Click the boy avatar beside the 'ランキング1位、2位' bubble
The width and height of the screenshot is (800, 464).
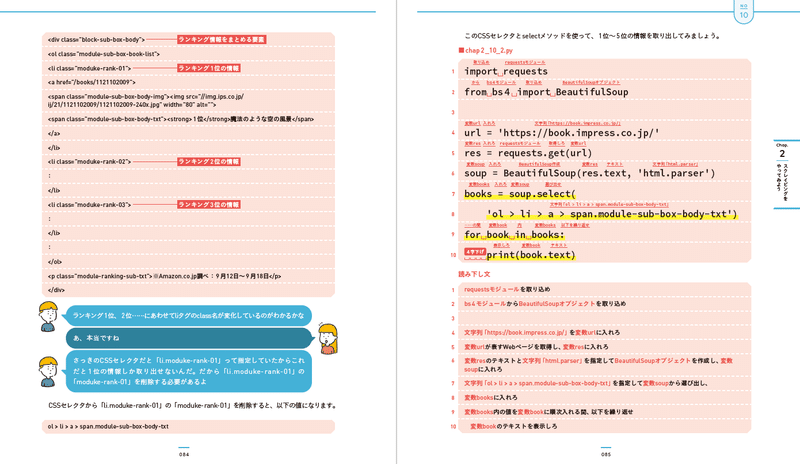48,316
